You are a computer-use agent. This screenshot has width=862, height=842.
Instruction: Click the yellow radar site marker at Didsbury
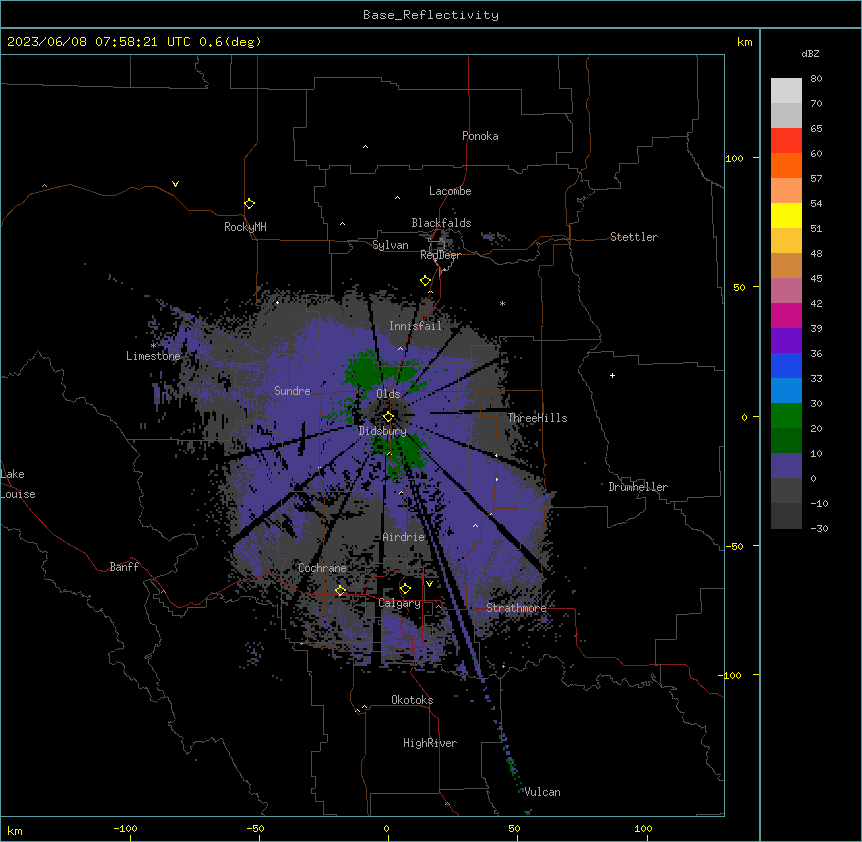click(x=388, y=416)
